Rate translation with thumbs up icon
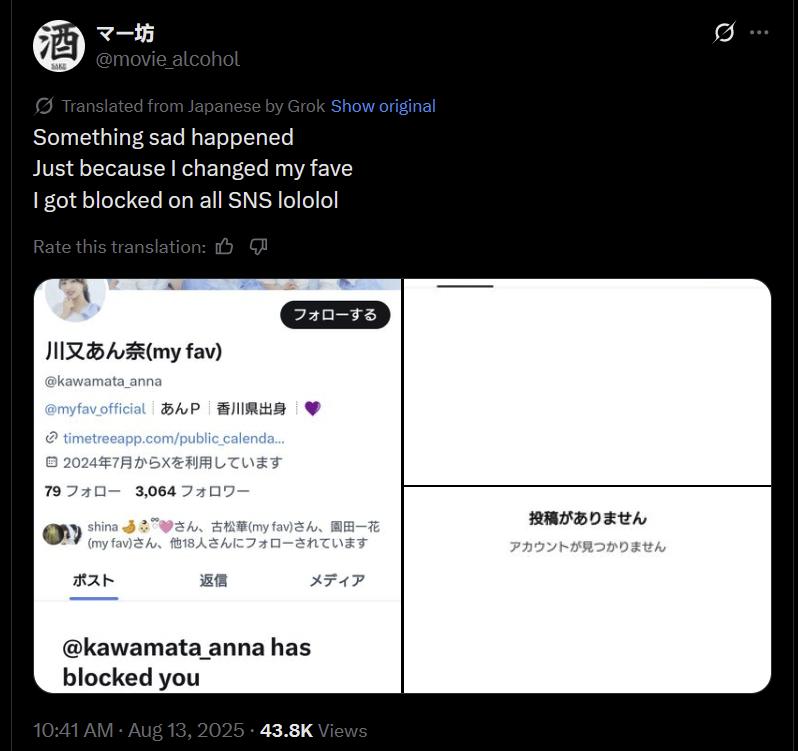798x751 pixels. 224,247
